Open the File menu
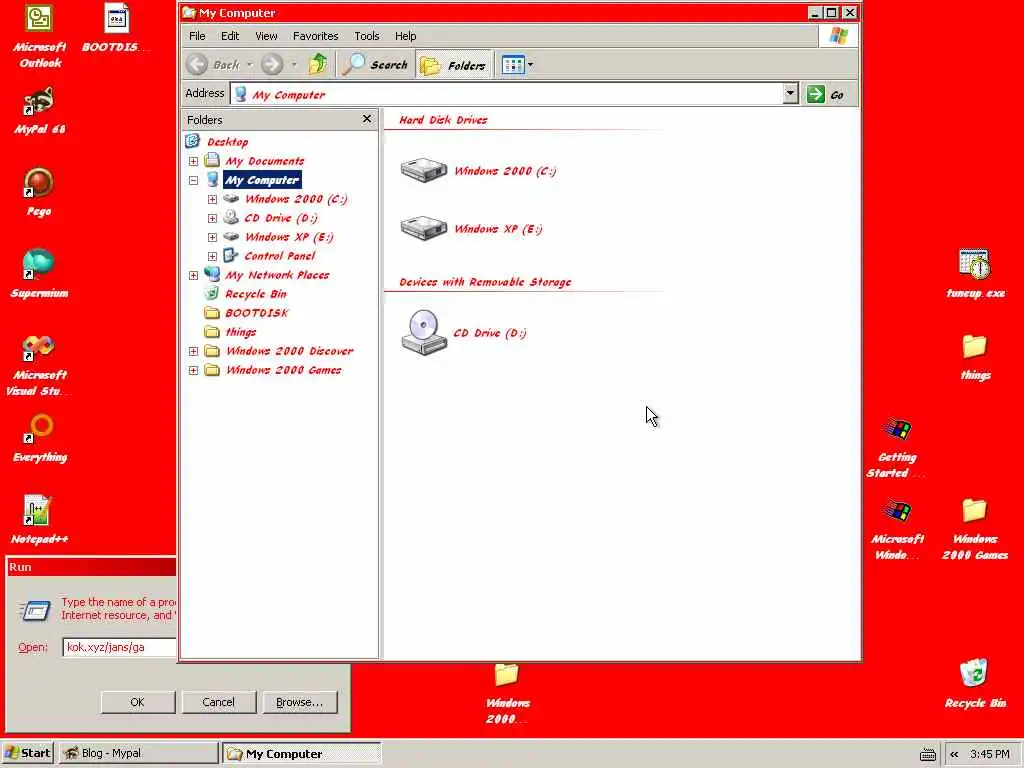 (197, 36)
